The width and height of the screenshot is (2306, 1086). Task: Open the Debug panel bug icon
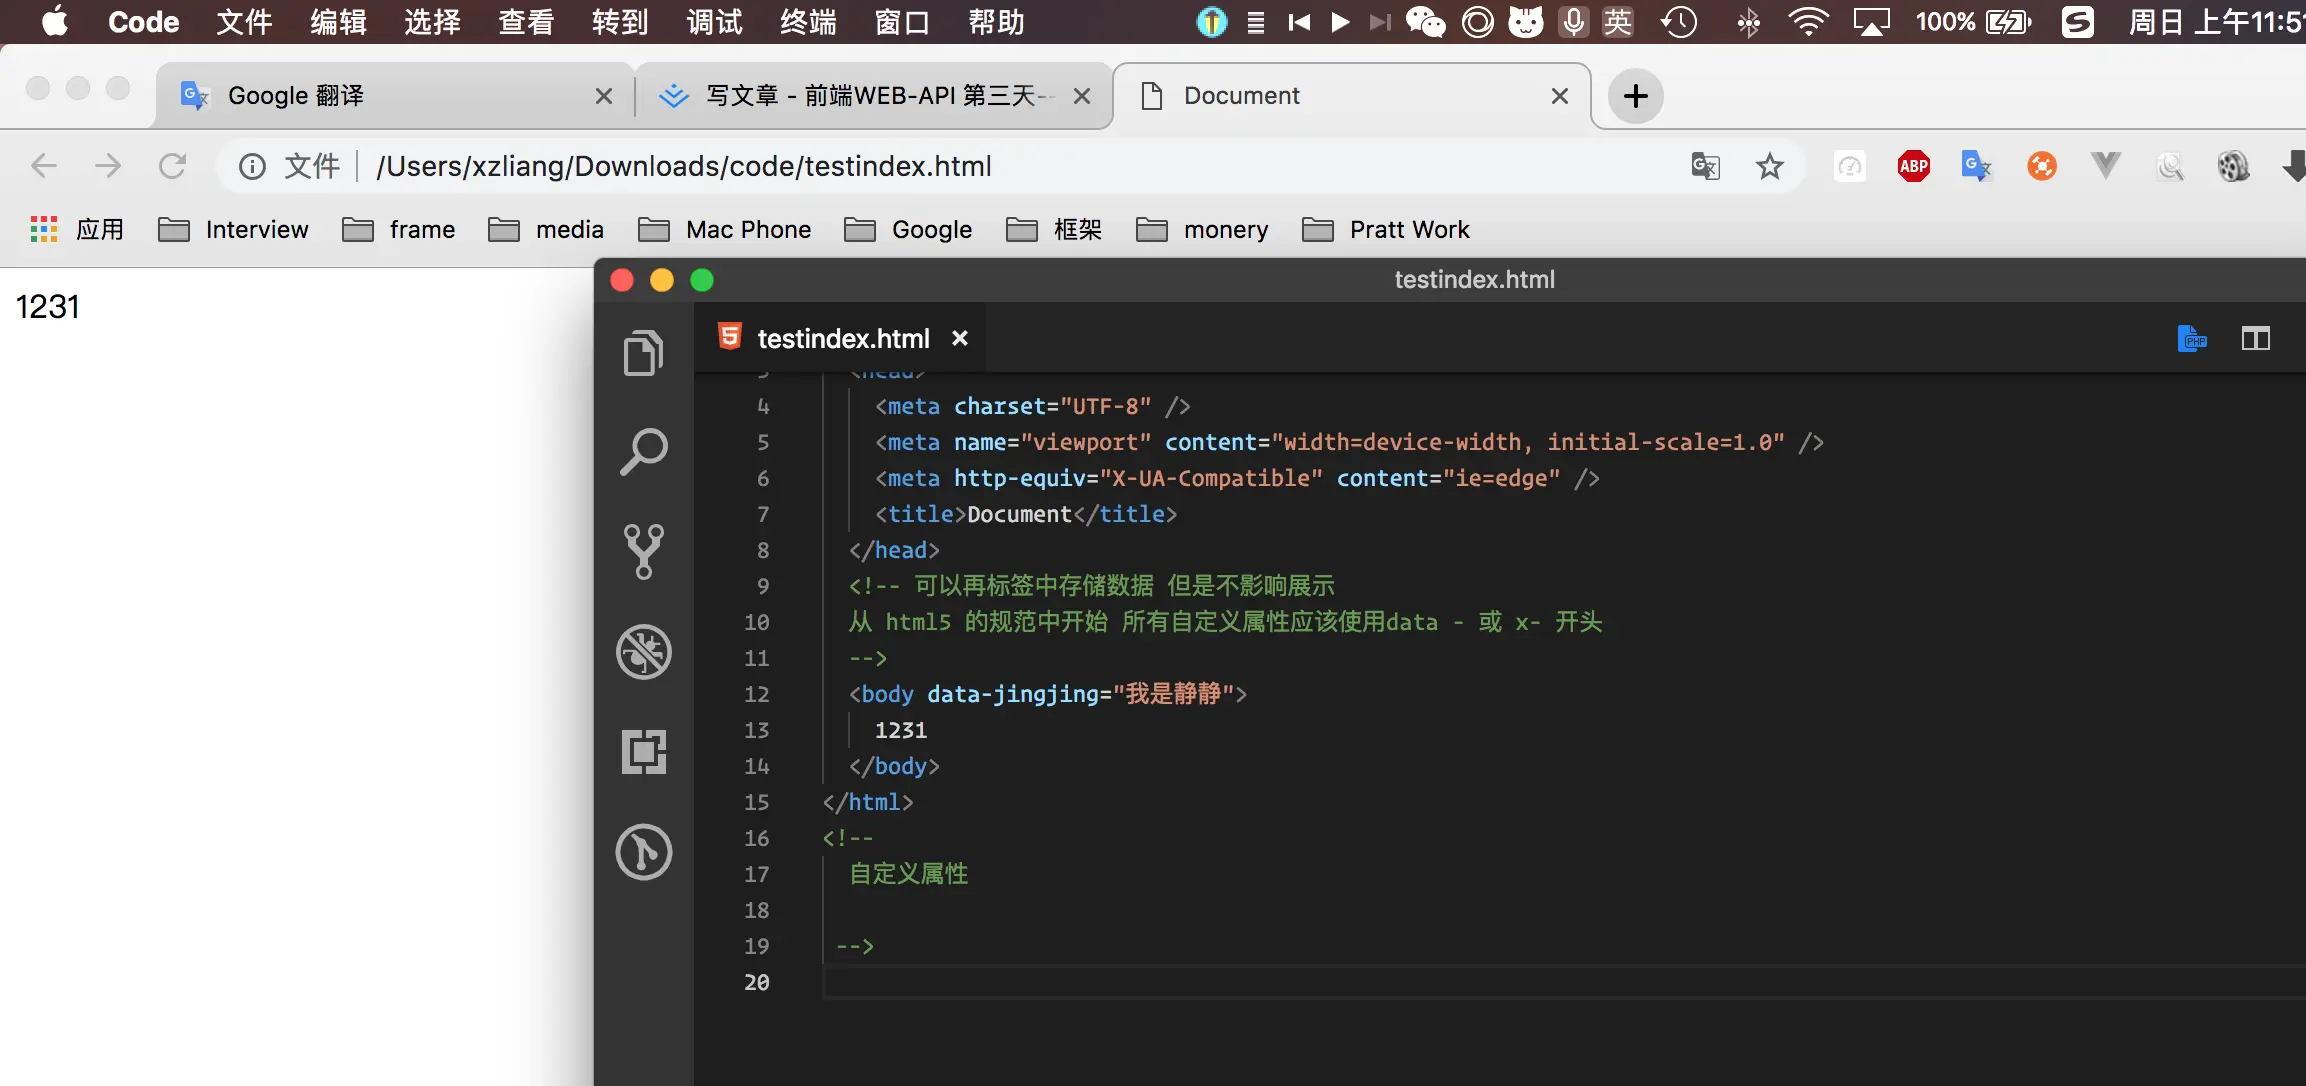pos(643,652)
